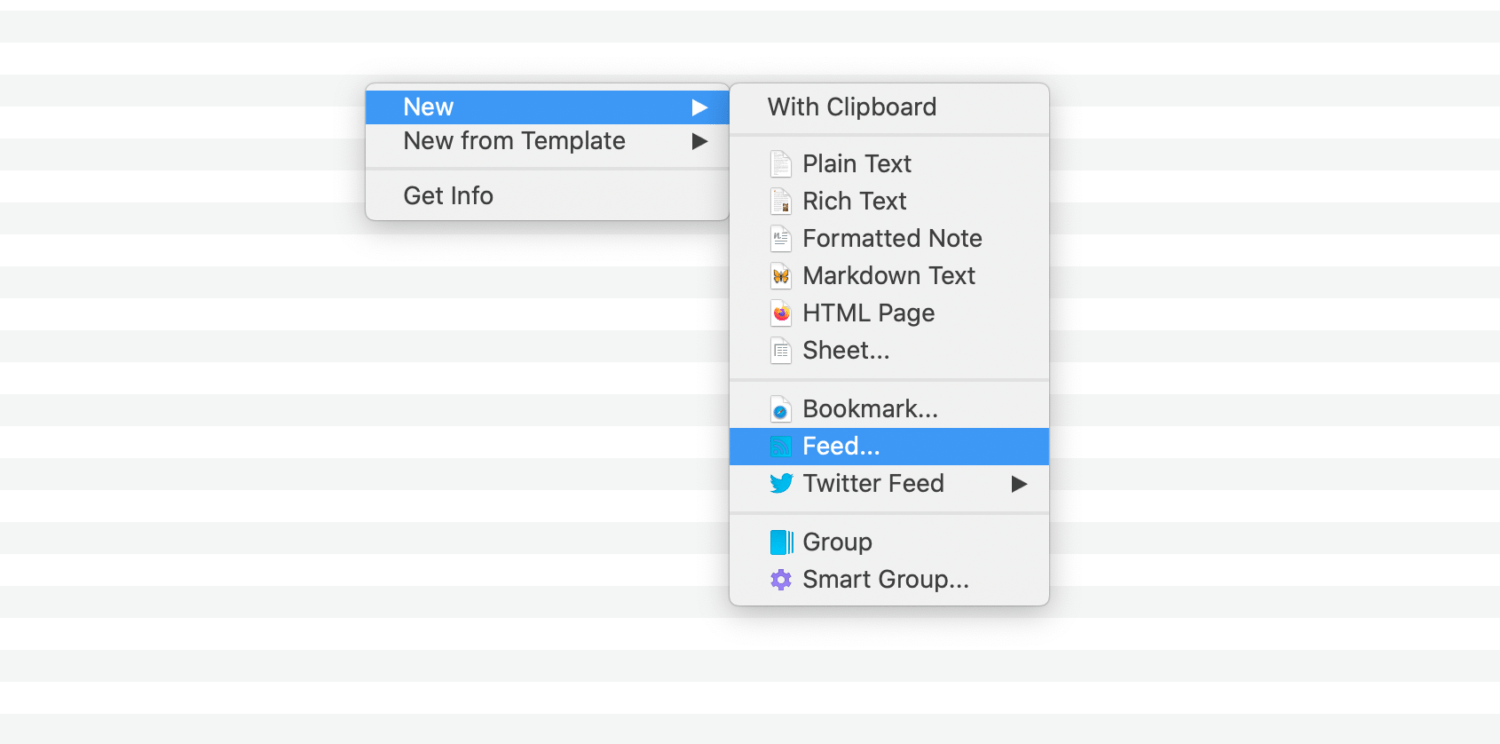Click the highlighted Feed icon
The width and height of the screenshot is (1500, 744).
click(781, 446)
